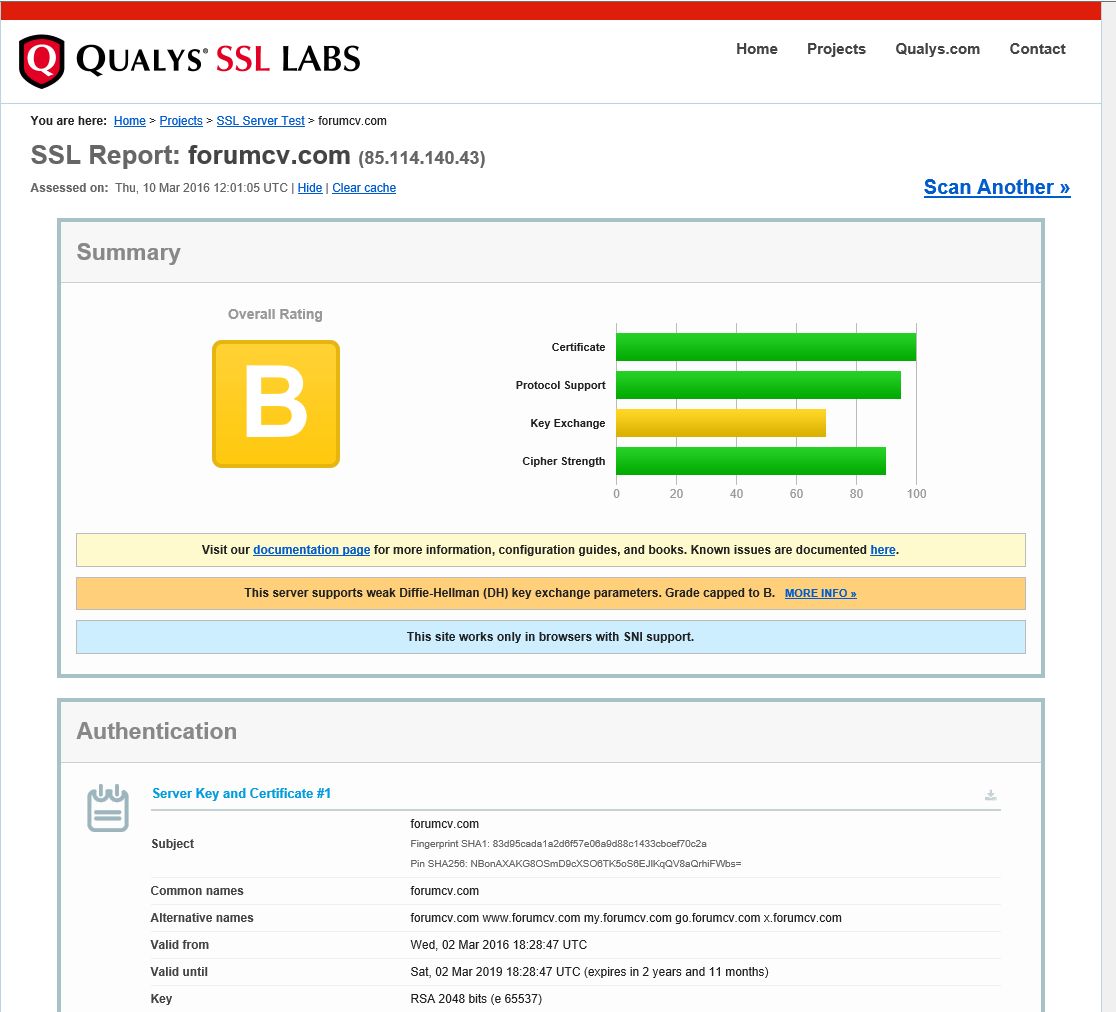Click the green Protocol Support score bar
Image resolution: width=1116 pixels, height=1012 pixels.
pyautogui.click(x=759, y=385)
